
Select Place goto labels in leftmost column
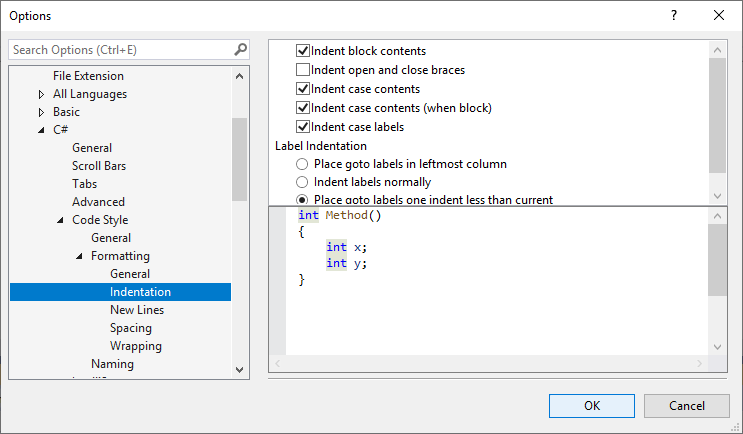coord(303,164)
